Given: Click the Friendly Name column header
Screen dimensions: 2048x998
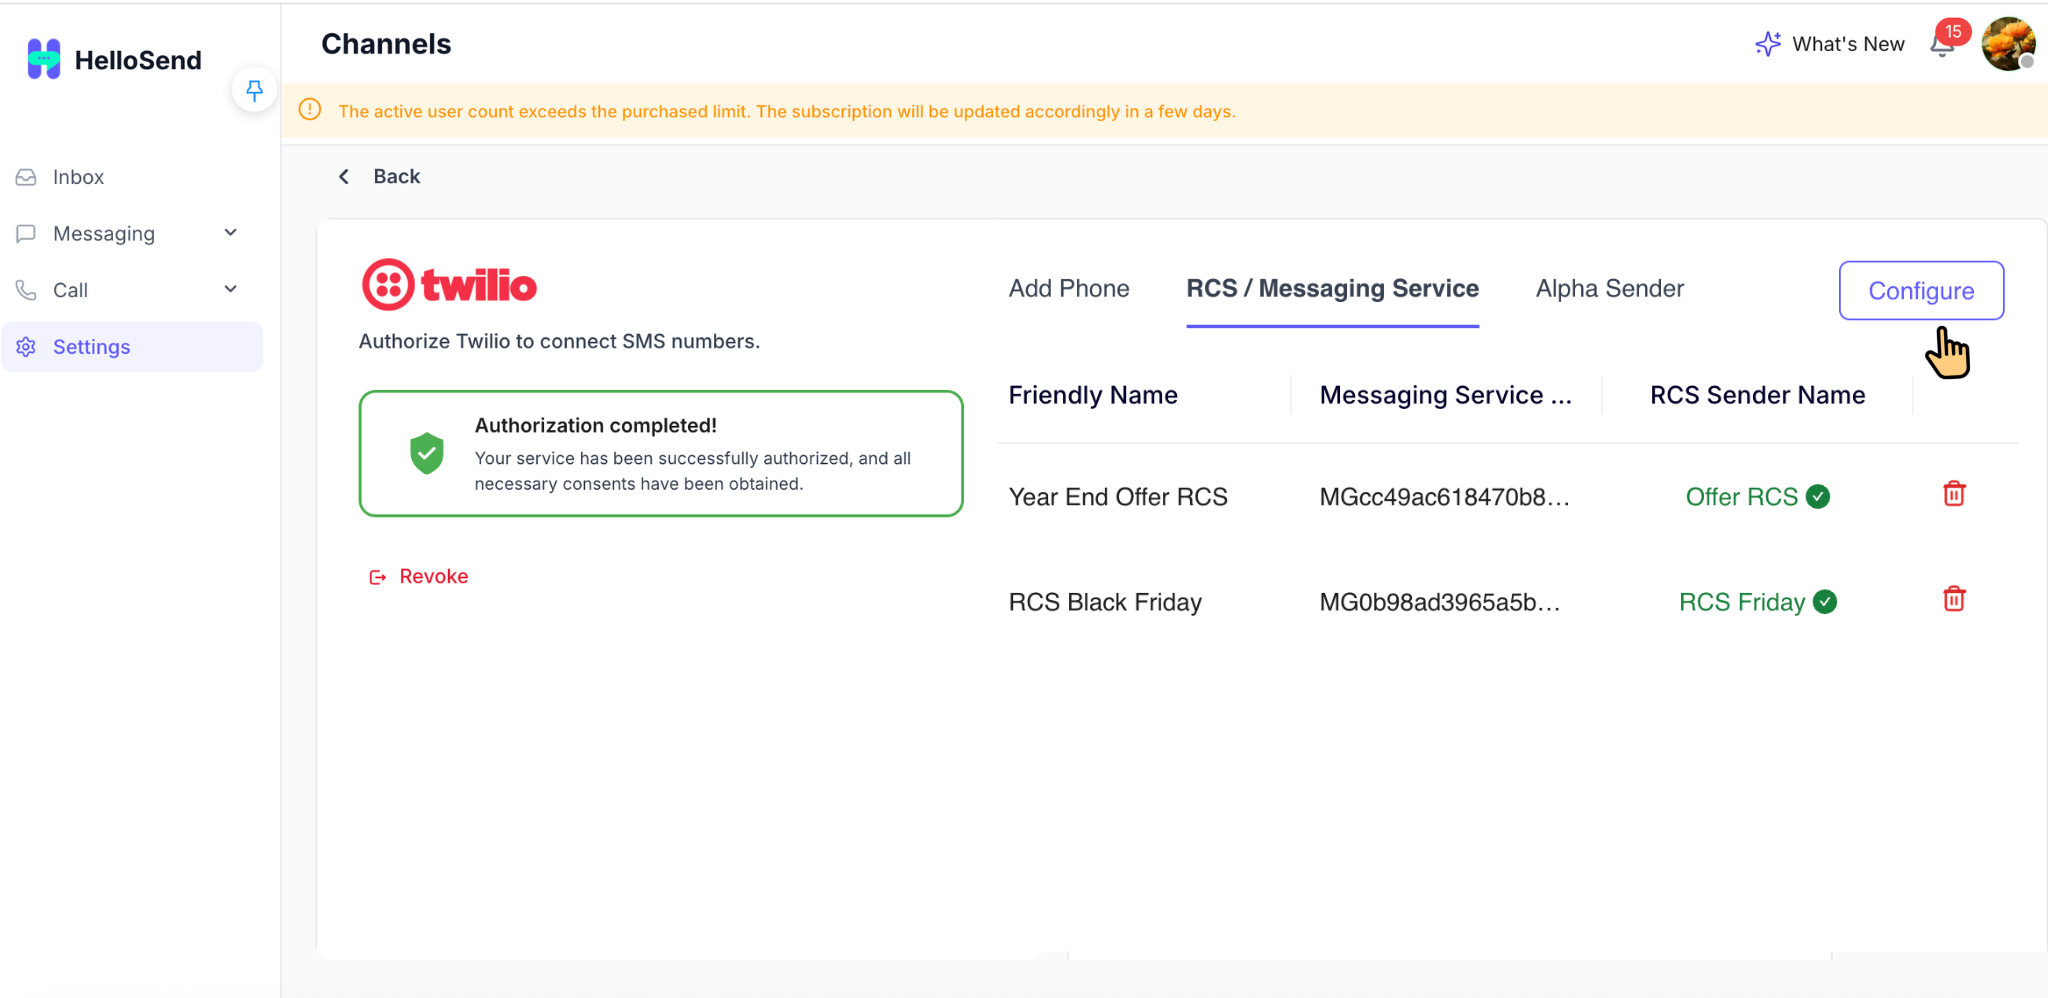Looking at the screenshot, I should coord(1093,395).
